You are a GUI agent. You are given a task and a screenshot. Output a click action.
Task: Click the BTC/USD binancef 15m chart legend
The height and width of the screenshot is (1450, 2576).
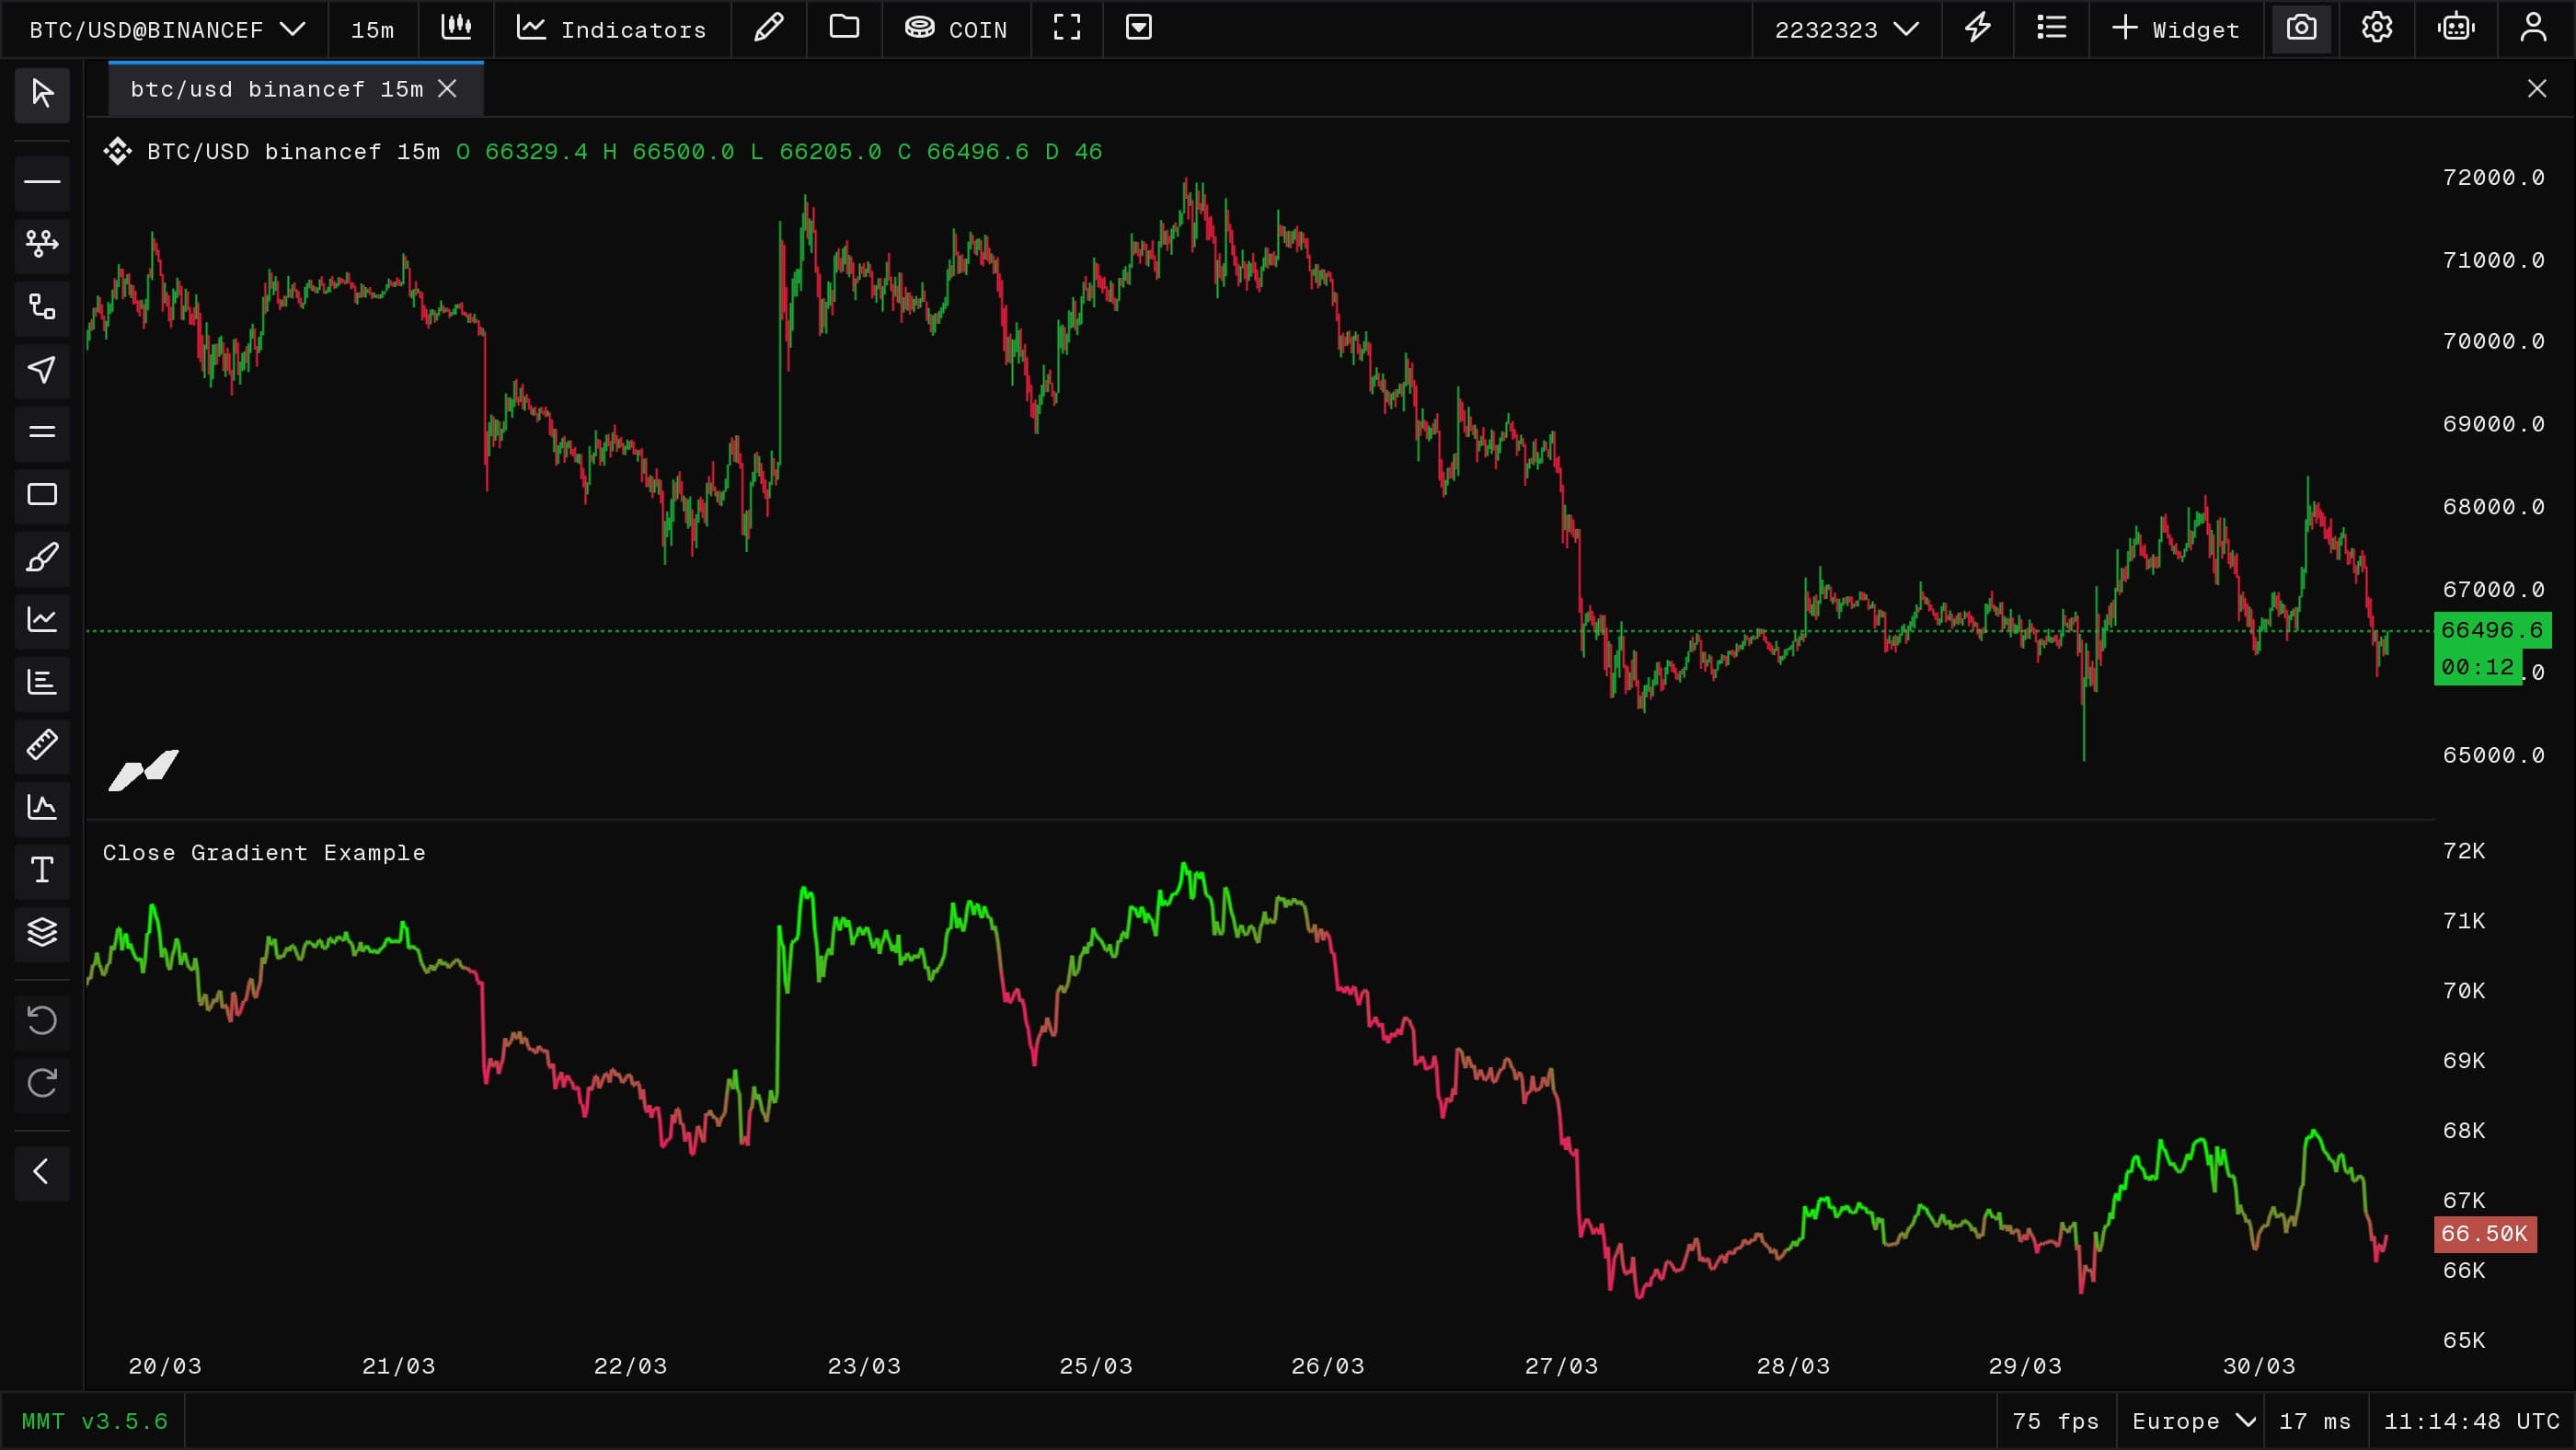coord(293,152)
